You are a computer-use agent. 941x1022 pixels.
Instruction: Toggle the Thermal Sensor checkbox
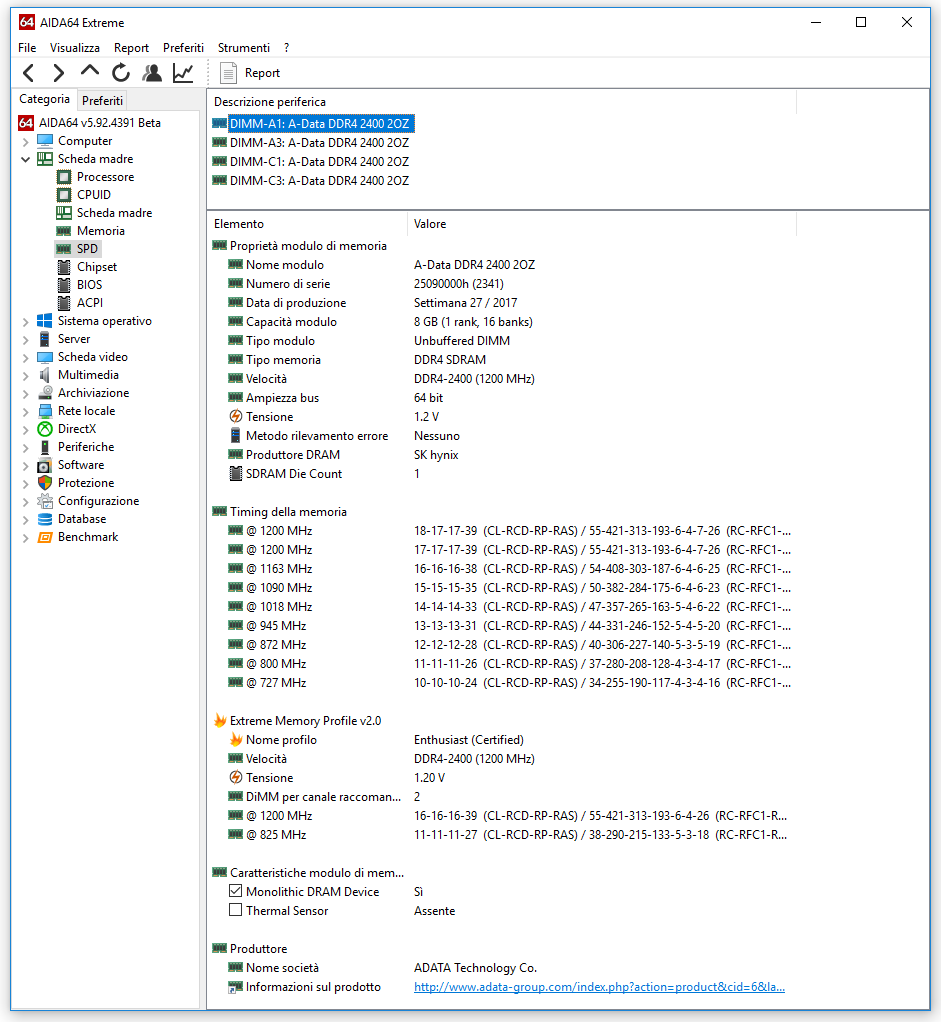[235, 909]
